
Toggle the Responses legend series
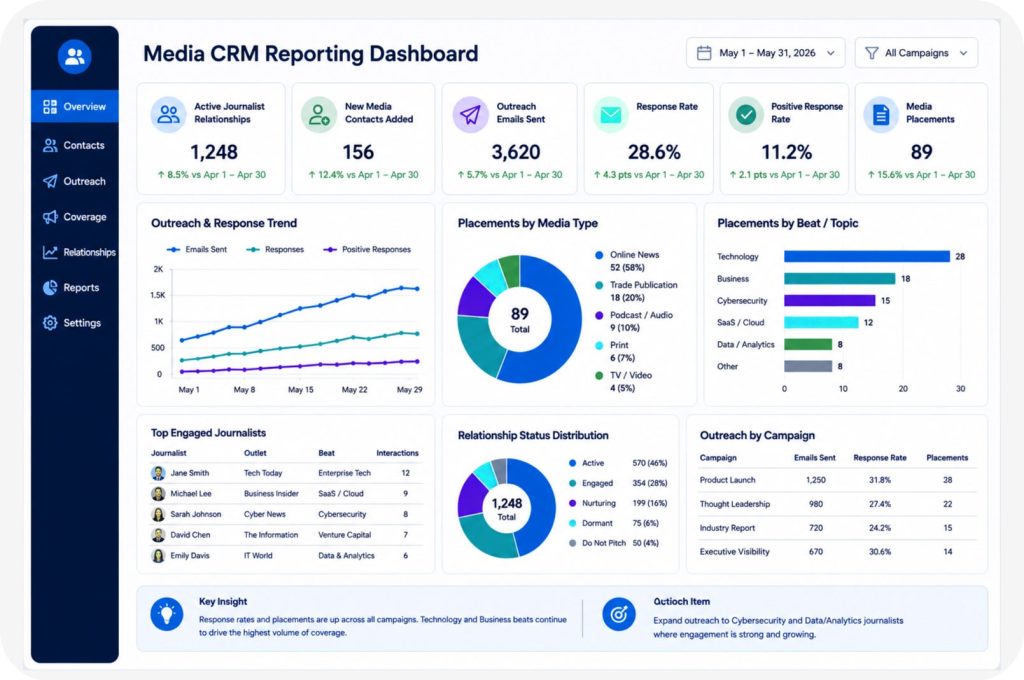pos(276,250)
